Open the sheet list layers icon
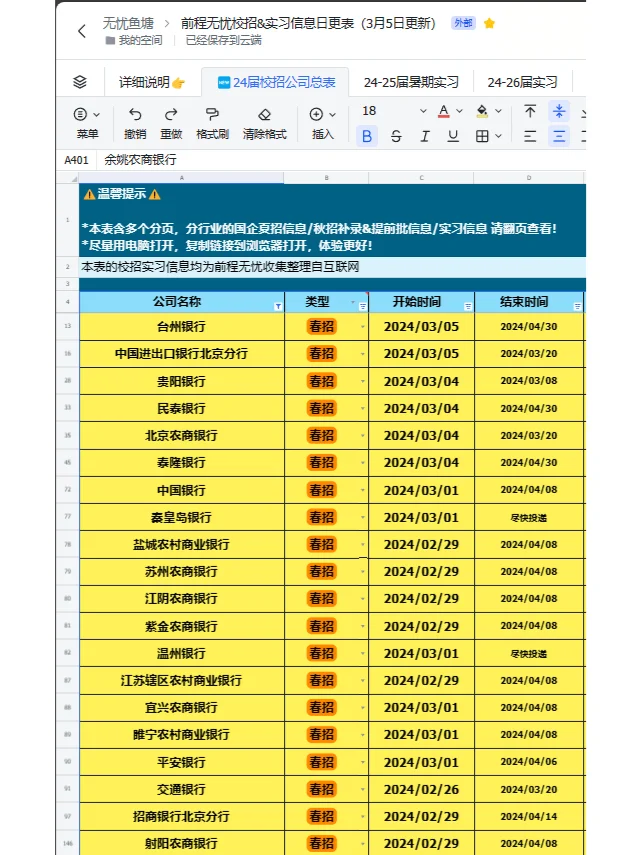The height and width of the screenshot is (855, 641). coord(80,82)
